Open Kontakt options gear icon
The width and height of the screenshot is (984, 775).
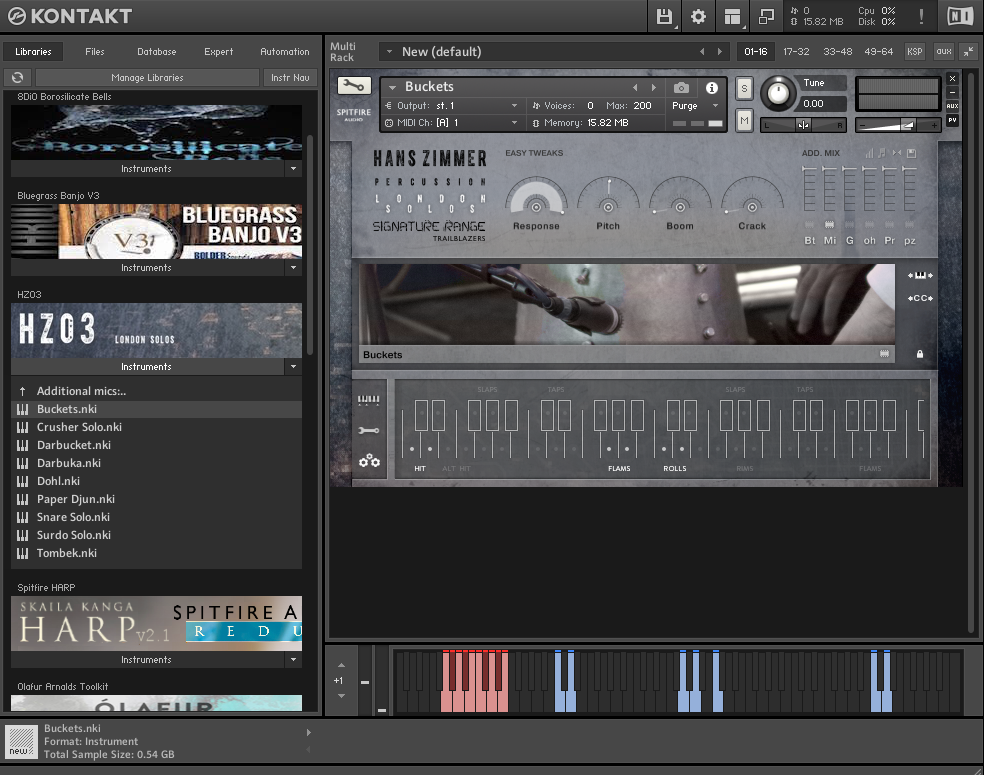[x=698, y=16]
